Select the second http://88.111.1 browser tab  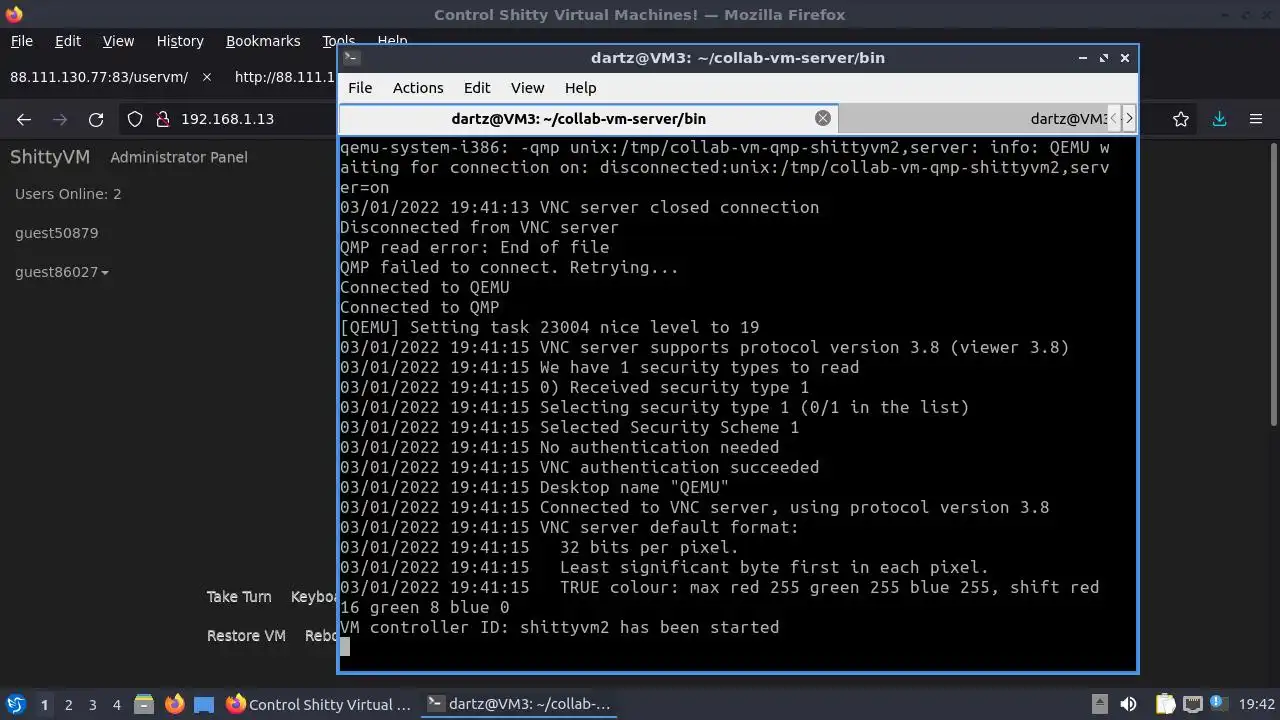coord(283,77)
